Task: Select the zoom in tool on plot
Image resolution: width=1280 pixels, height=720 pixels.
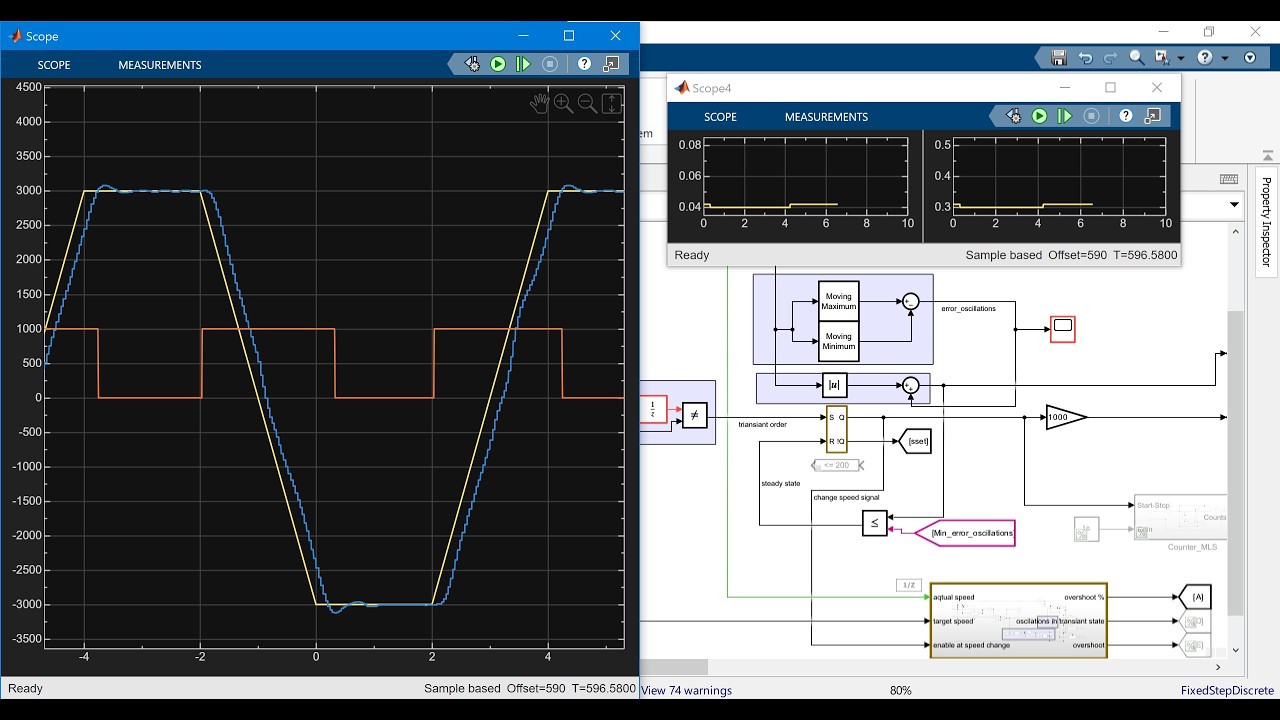Action: pos(563,103)
